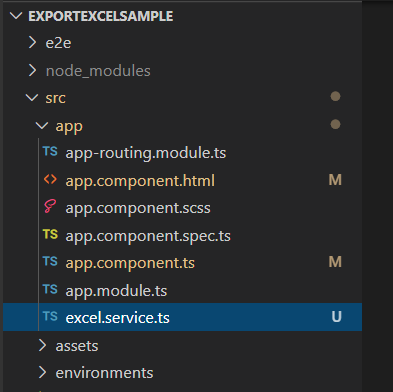Click the TypeScript icon of app-routing.module.ts
Image resolution: width=393 pixels, height=392 pixels.
click(50, 151)
